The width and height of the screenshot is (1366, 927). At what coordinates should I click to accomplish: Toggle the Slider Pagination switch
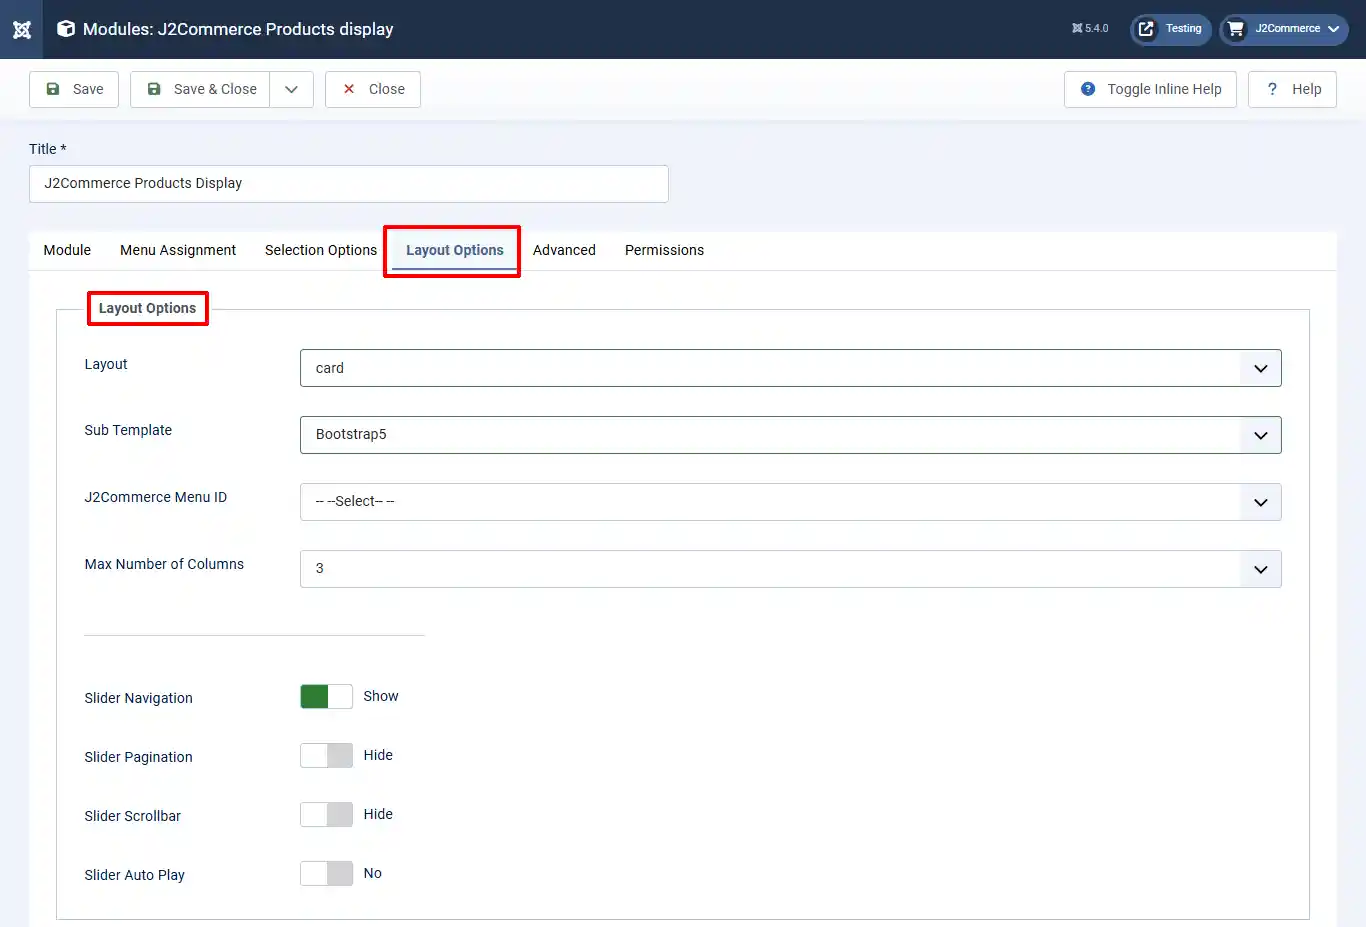click(327, 756)
